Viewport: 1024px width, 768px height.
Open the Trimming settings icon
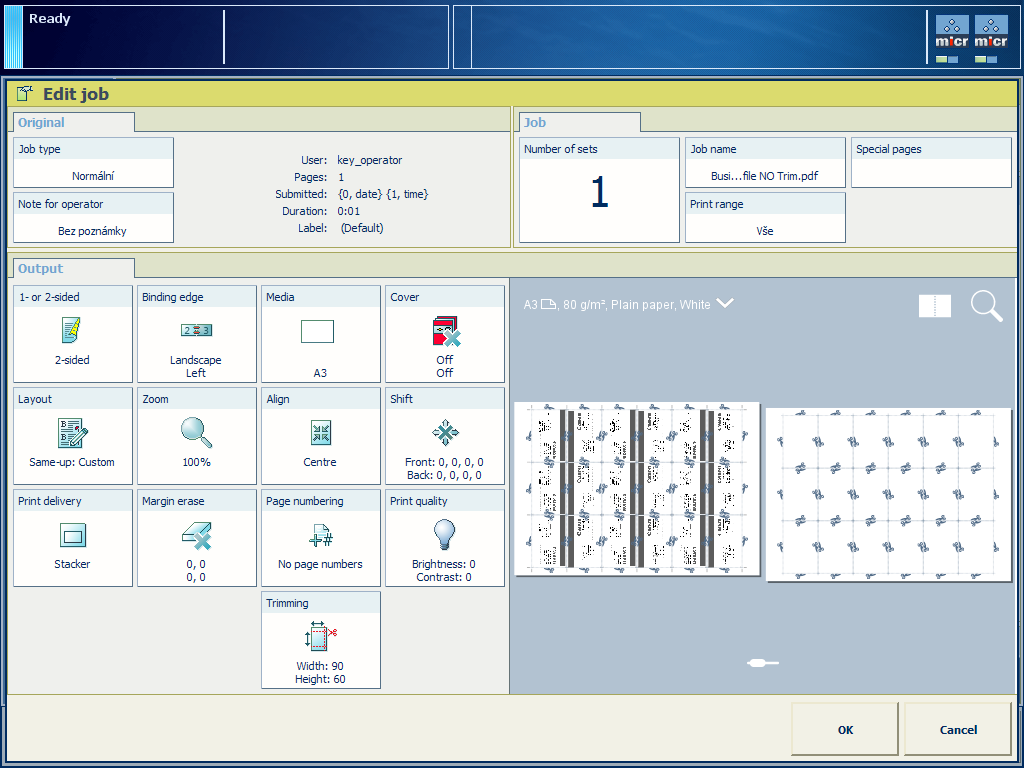[x=320, y=637]
